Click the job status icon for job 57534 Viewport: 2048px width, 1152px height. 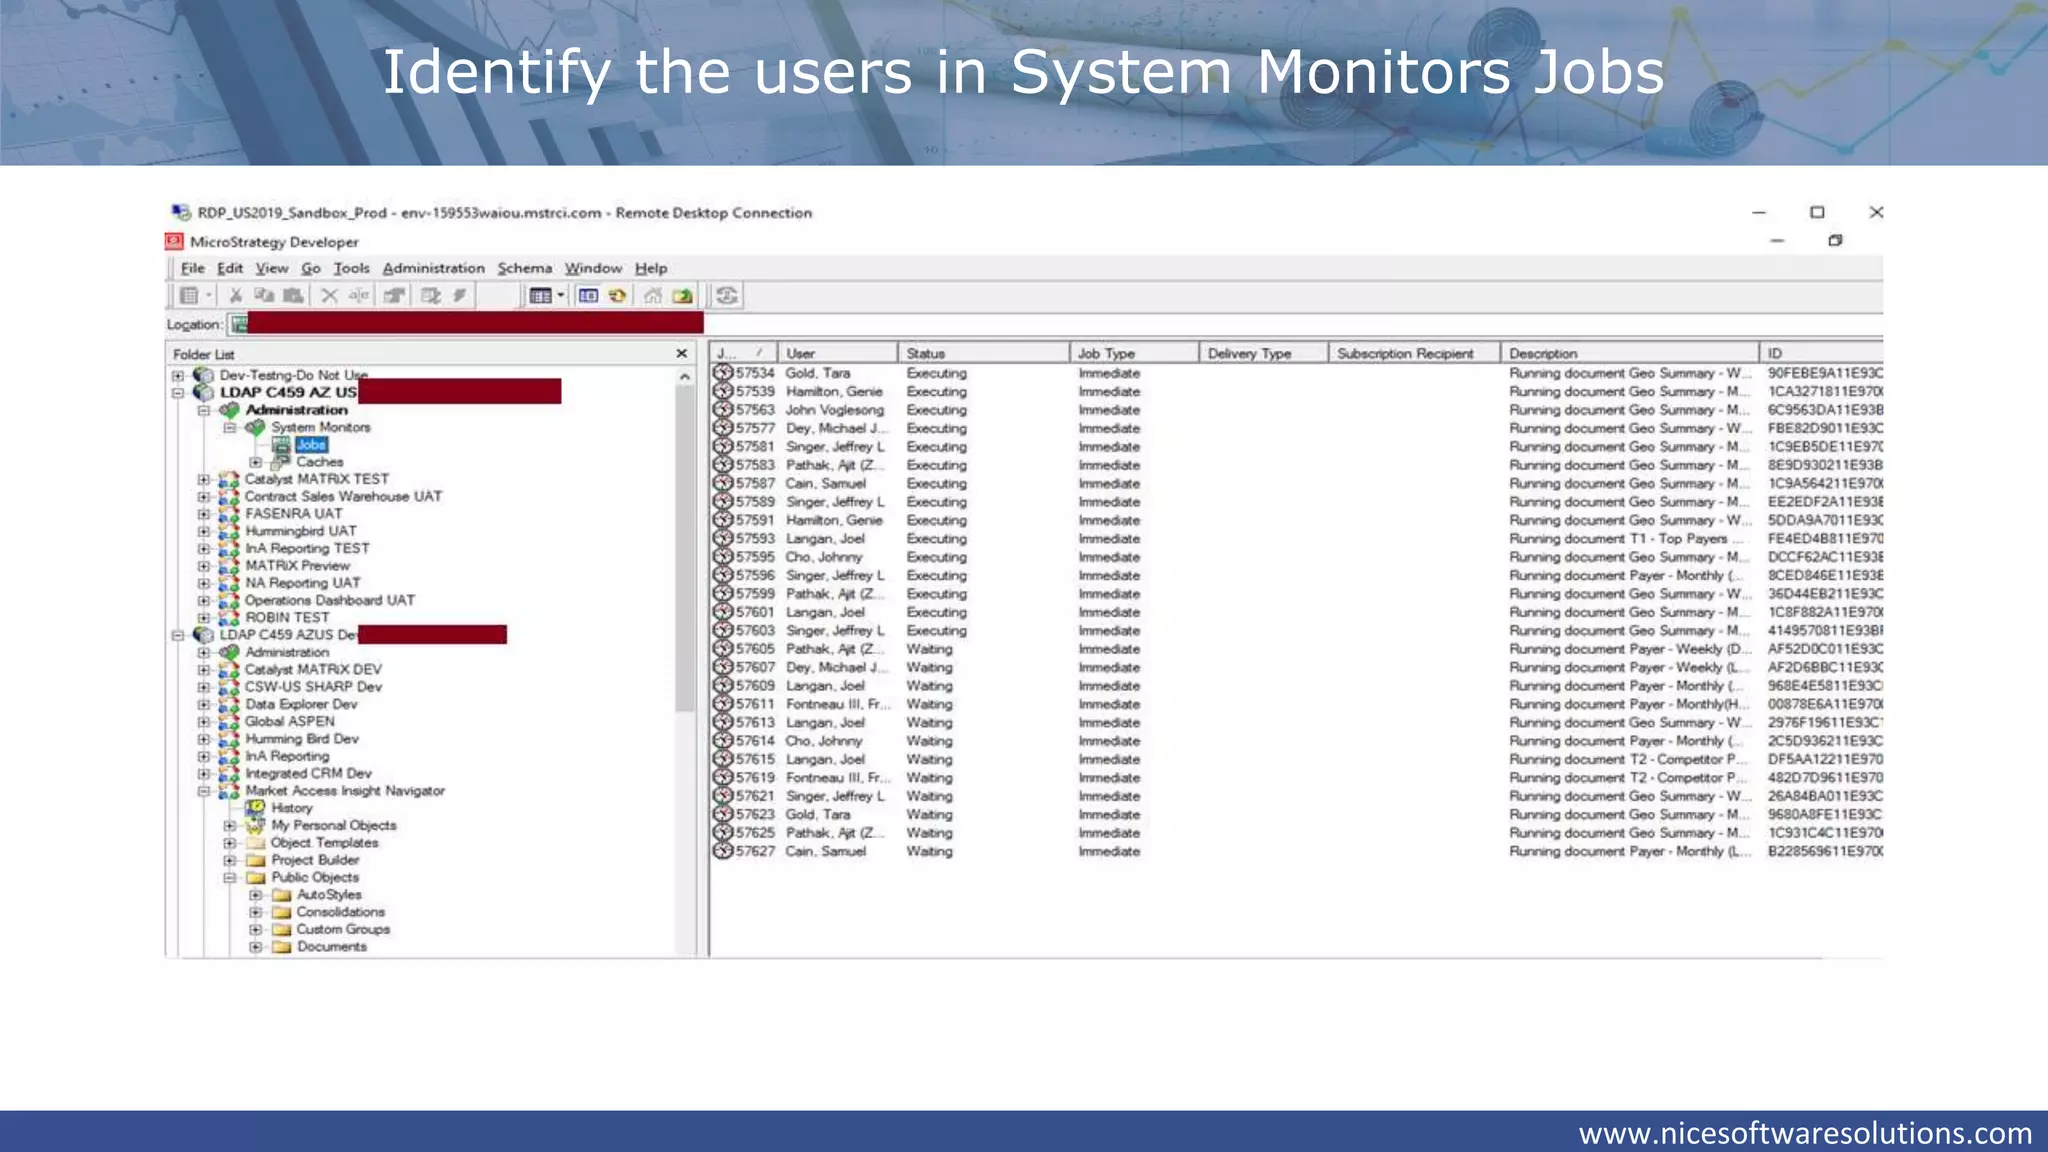coord(723,373)
